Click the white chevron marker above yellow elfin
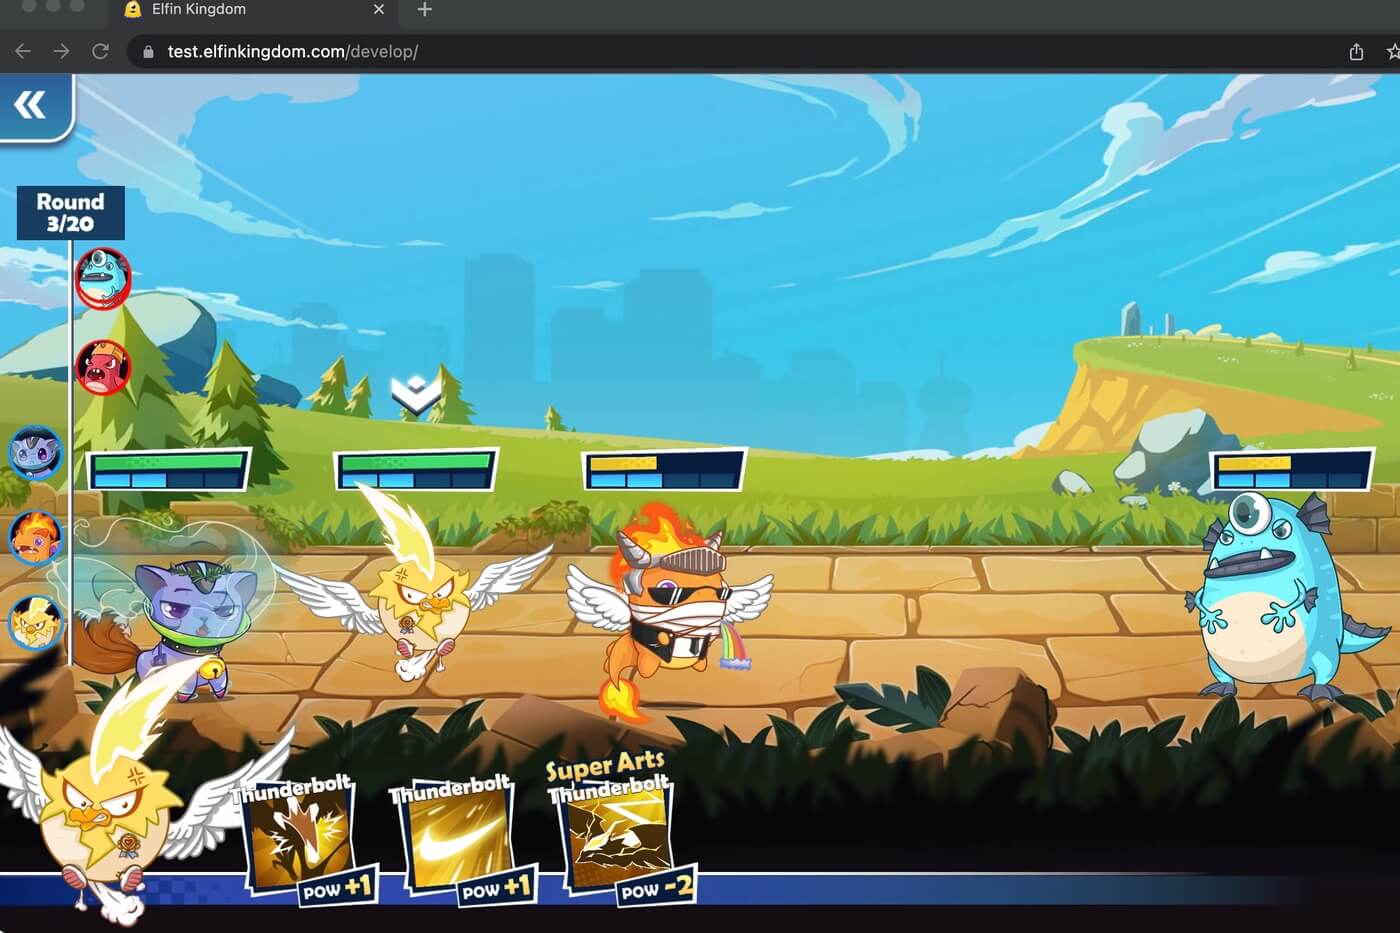Screen dimensions: 1400x933 click(416, 395)
